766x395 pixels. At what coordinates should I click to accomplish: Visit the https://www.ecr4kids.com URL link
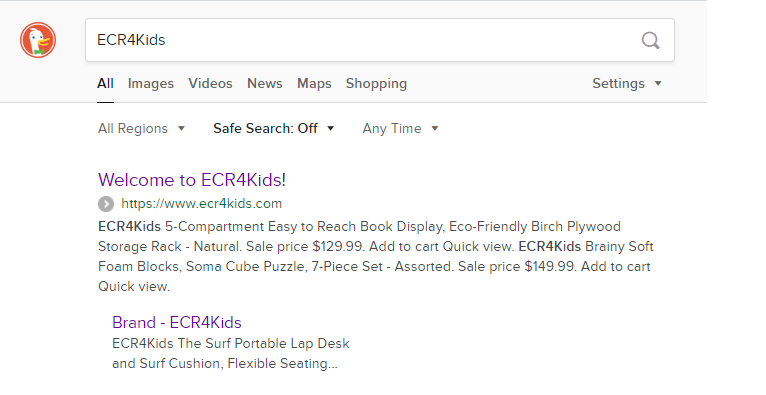202,204
